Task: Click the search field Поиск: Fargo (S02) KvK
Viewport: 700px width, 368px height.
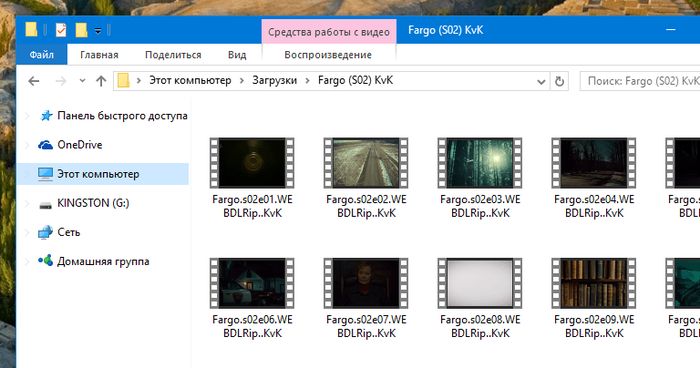Action: pos(640,81)
